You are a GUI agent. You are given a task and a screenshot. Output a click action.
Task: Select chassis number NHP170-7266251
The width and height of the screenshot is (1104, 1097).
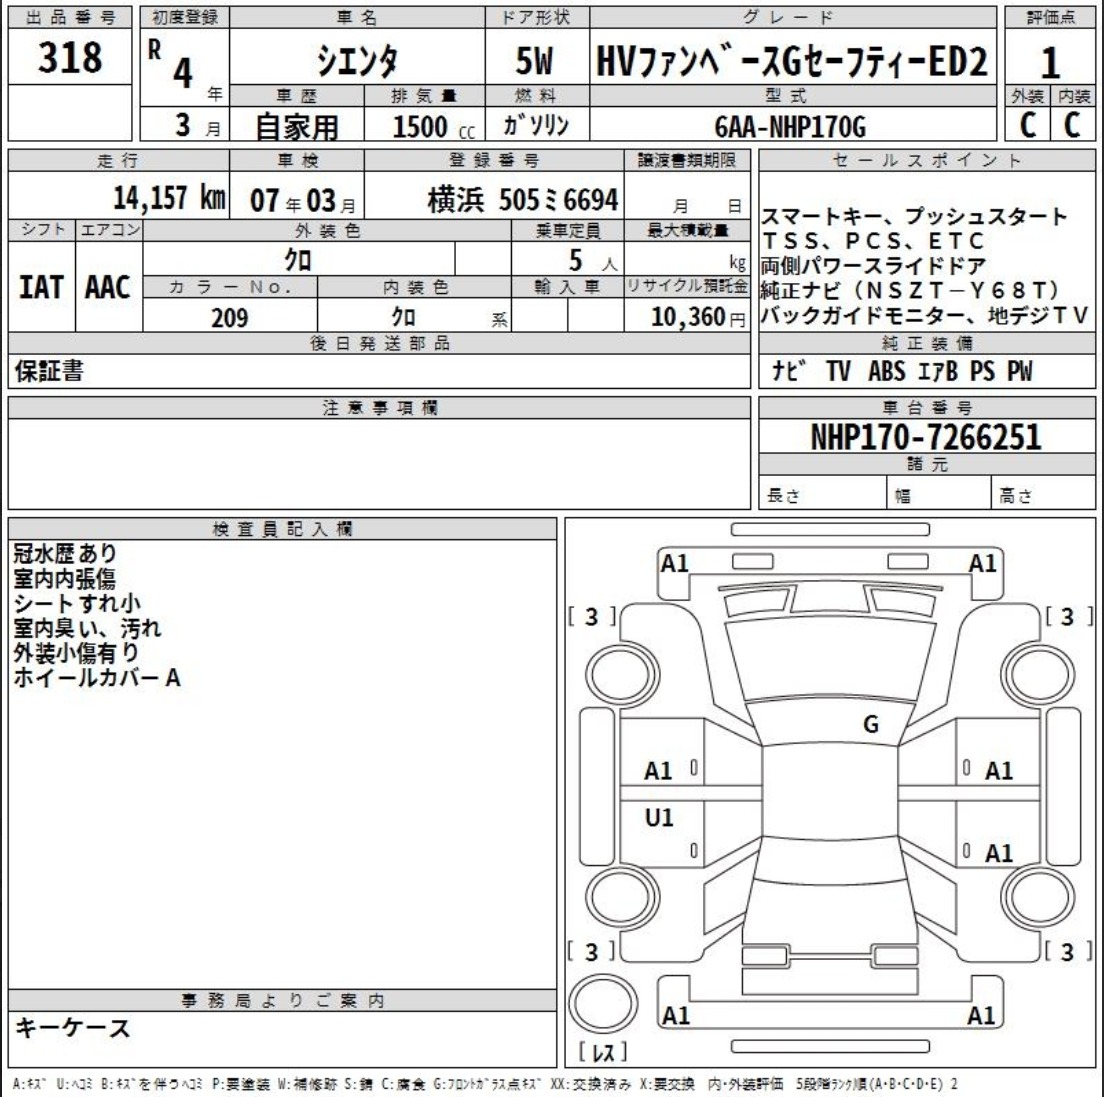click(926, 437)
